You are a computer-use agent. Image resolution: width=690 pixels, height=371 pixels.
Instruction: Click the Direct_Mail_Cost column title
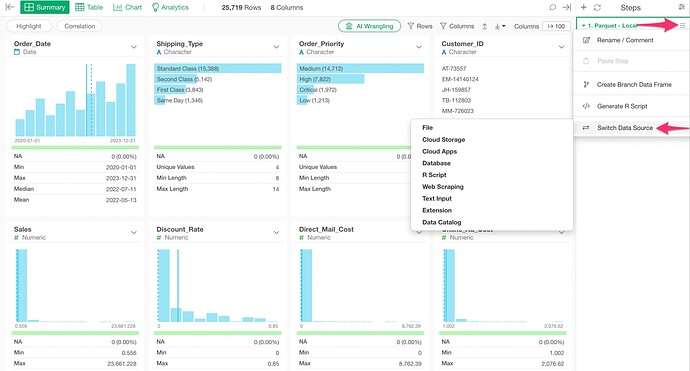[x=326, y=229]
